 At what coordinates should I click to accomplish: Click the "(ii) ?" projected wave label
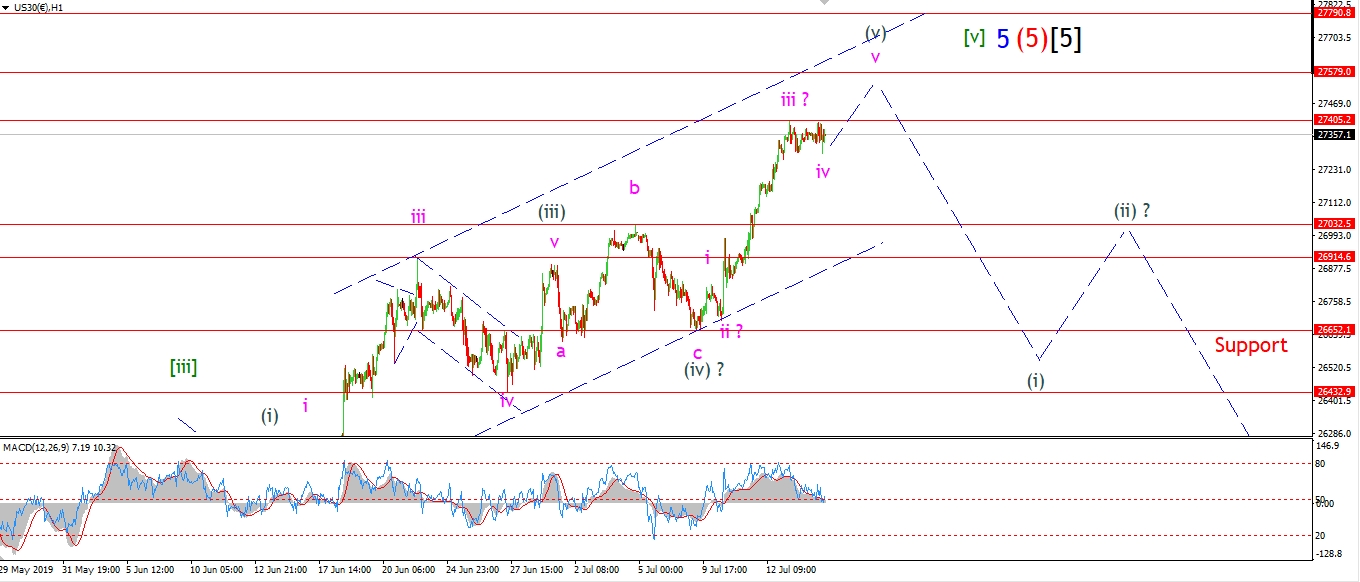point(1132,211)
